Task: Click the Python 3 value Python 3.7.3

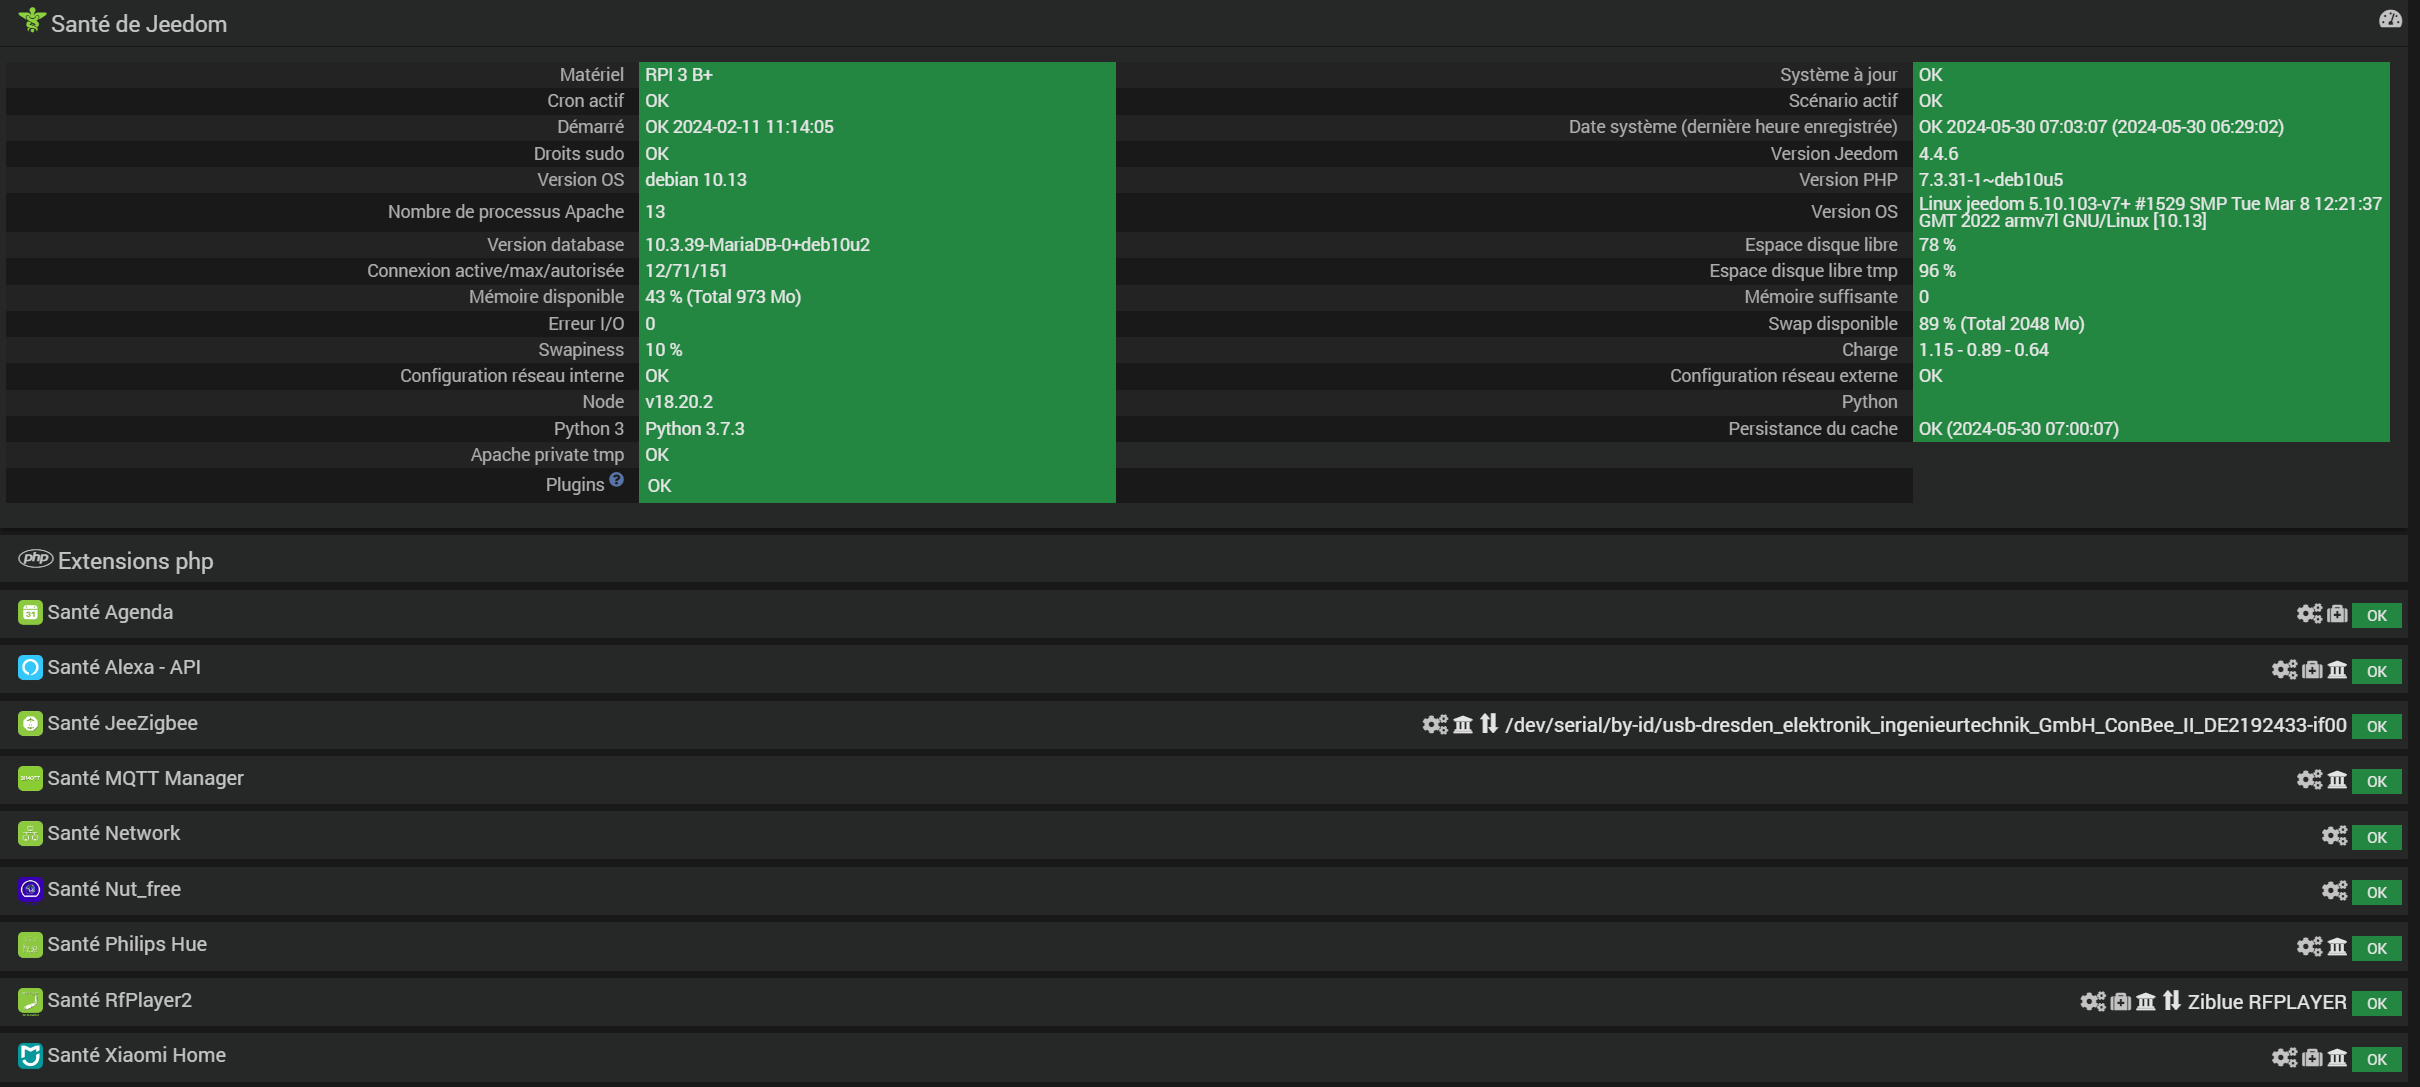Action: [x=695, y=429]
